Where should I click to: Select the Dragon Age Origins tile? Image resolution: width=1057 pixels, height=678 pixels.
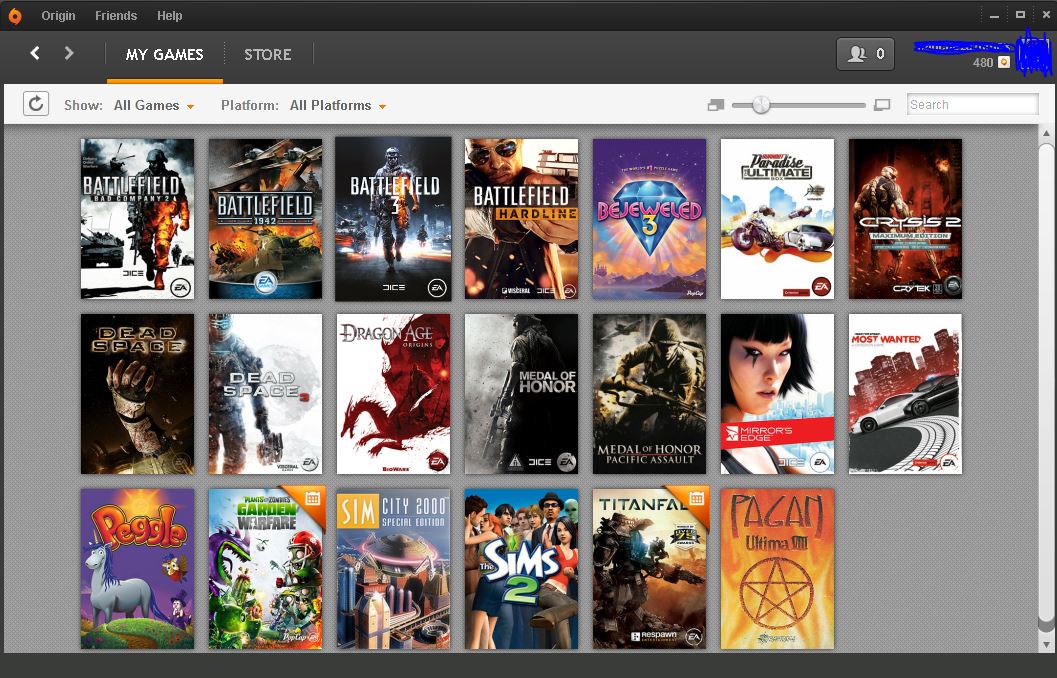coord(394,394)
